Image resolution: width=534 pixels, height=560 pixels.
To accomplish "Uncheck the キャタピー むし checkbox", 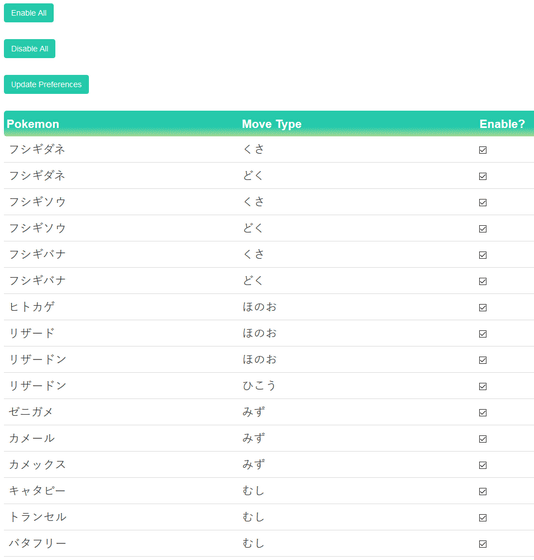I will tap(483, 491).
